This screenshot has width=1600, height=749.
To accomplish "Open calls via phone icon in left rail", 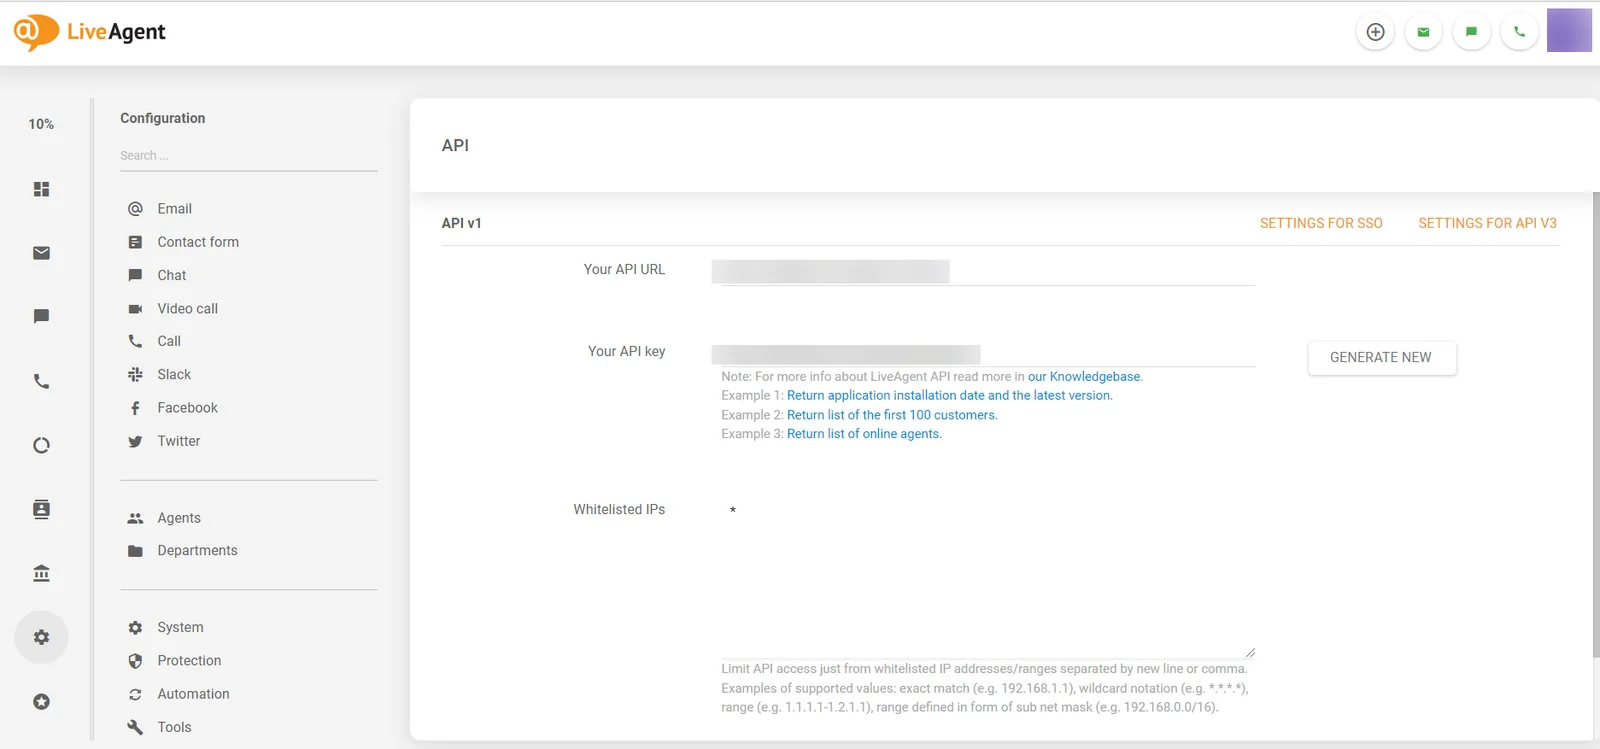I will pyautogui.click(x=41, y=381).
